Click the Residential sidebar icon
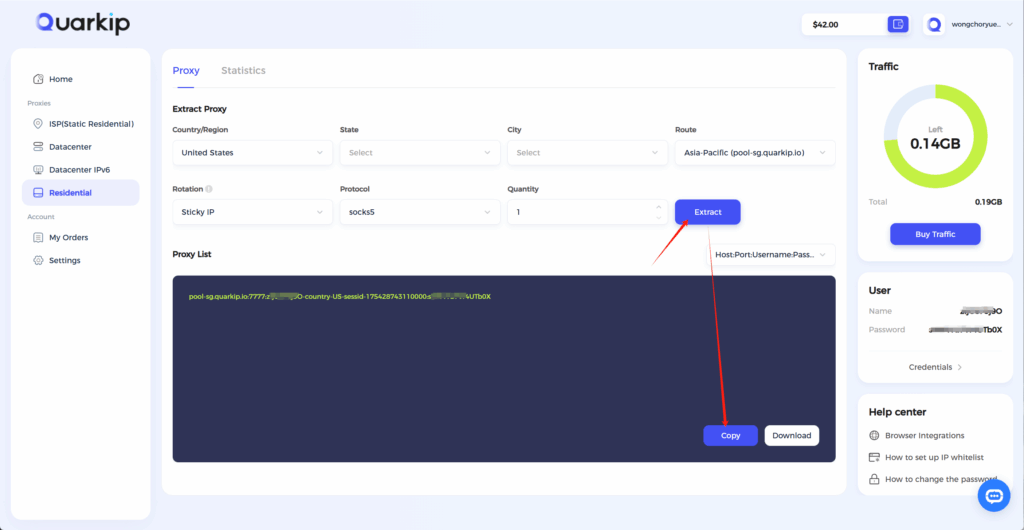Image resolution: width=1024 pixels, height=530 pixels. pos(38,193)
